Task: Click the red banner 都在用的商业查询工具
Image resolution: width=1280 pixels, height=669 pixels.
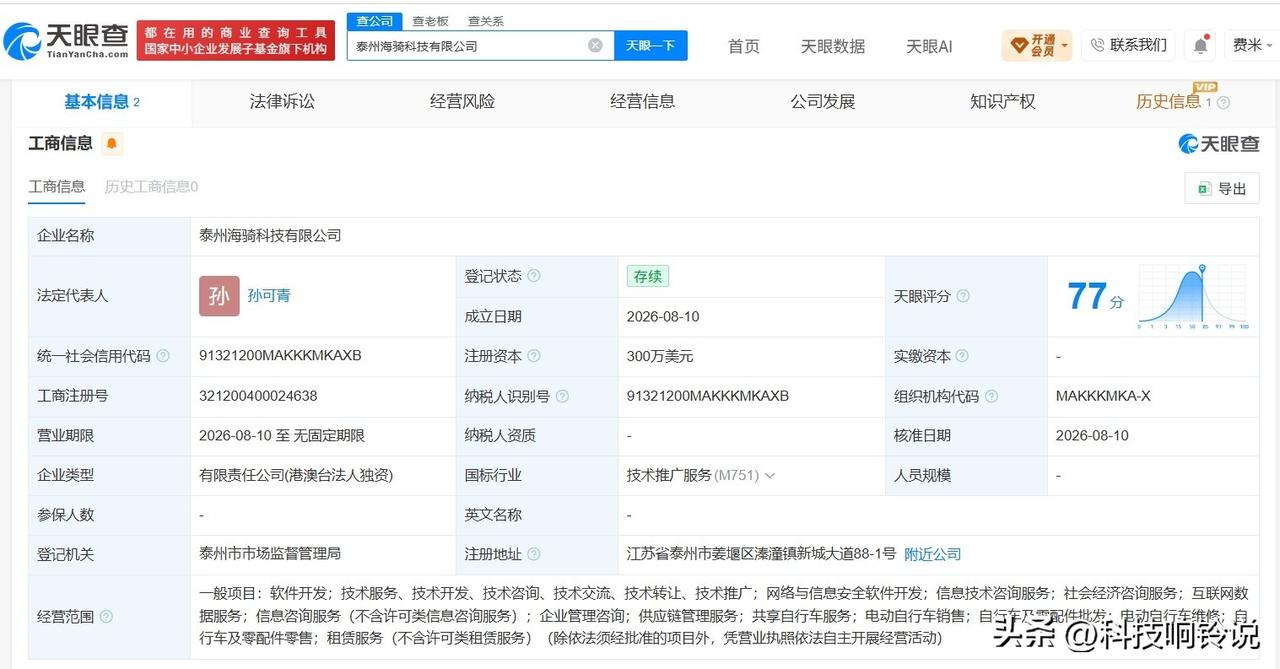Action: [x=236, y=41]
